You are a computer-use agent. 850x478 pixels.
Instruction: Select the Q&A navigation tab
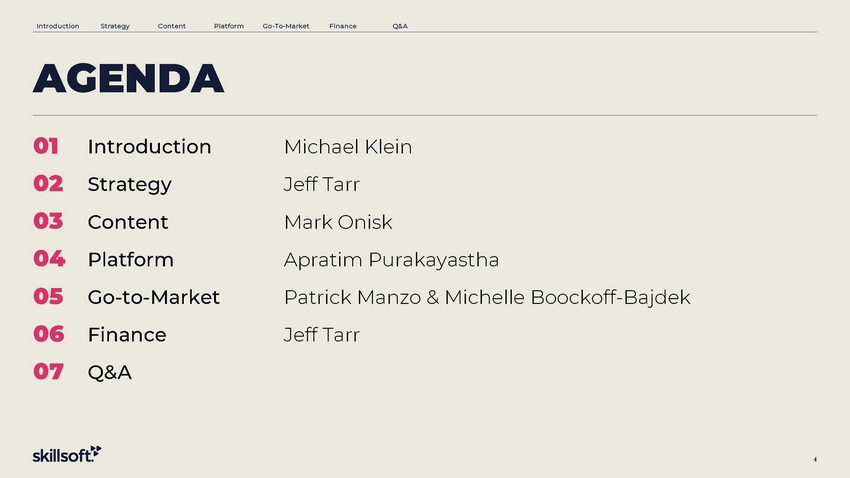pyautogui.click(x=400, y=26)
